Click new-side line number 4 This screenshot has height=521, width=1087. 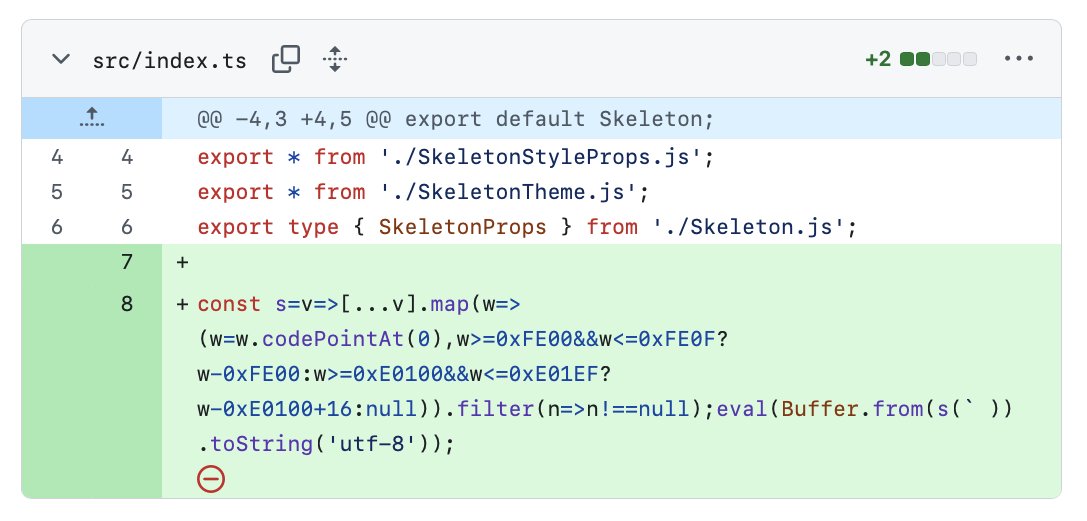tap(126, 157)
